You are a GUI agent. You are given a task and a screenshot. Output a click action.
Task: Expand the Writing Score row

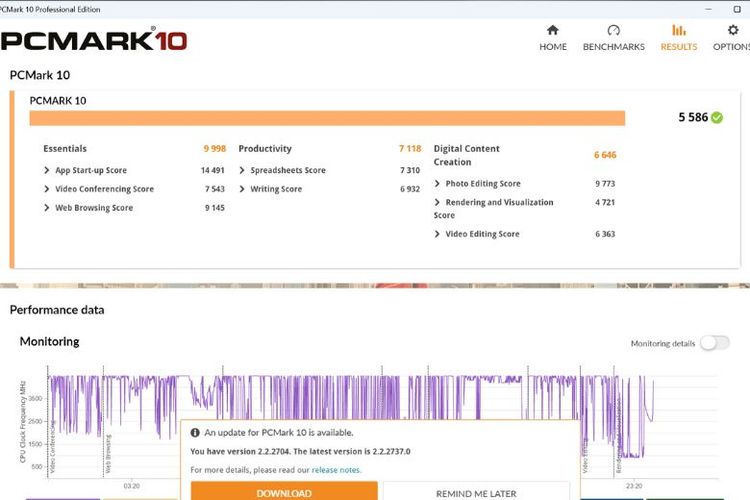pos(243,189)
